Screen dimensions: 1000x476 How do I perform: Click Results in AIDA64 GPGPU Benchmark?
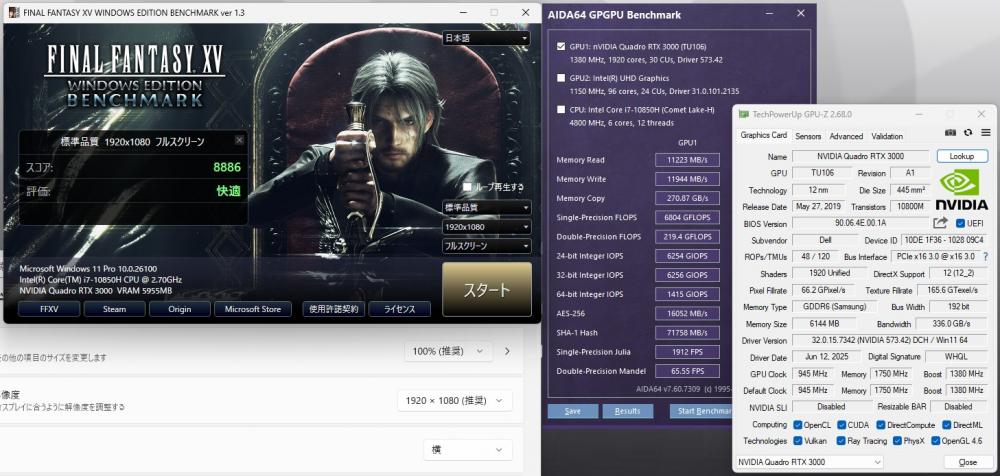pyautogui.click(x=628, y=411)
